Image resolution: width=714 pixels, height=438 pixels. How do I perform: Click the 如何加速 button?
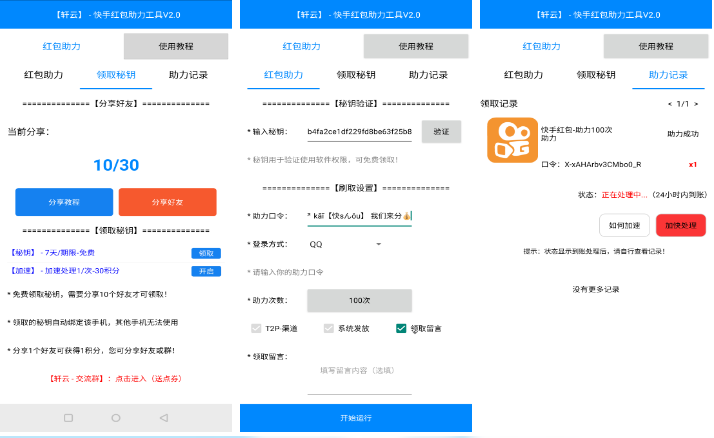pos(624,225)
